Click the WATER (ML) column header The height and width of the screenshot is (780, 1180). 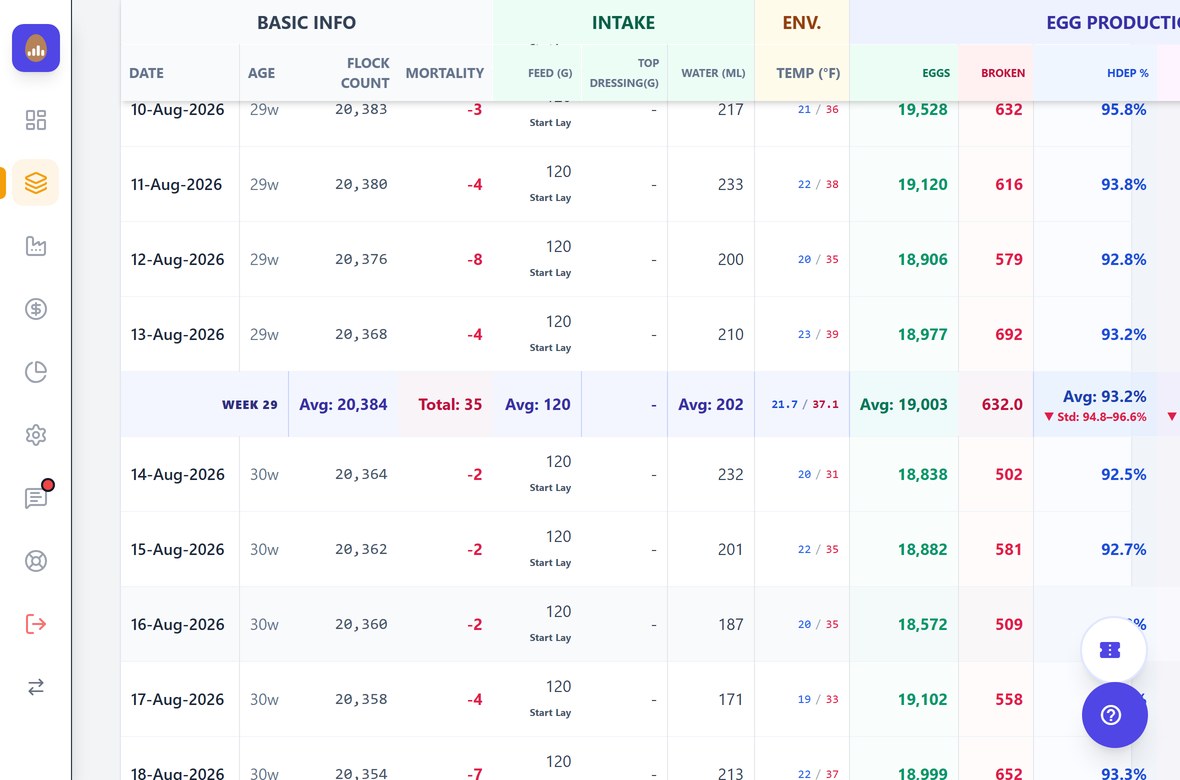(713, 73)
